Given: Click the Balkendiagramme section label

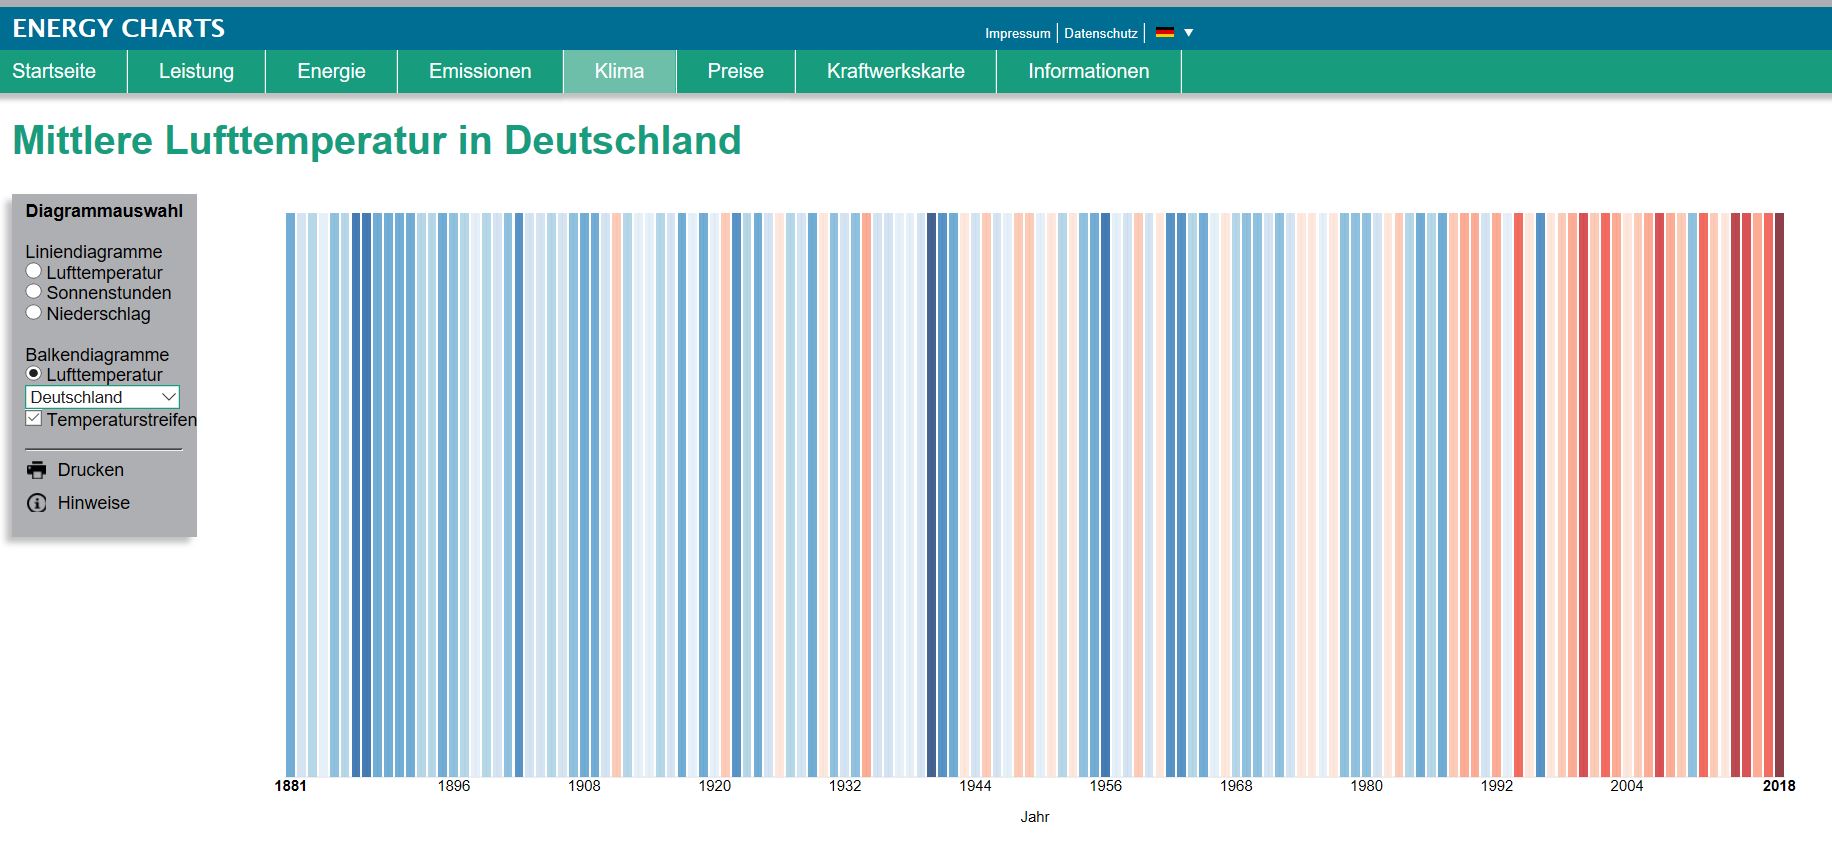Looking at the screenshot, I should click(97, 355).
